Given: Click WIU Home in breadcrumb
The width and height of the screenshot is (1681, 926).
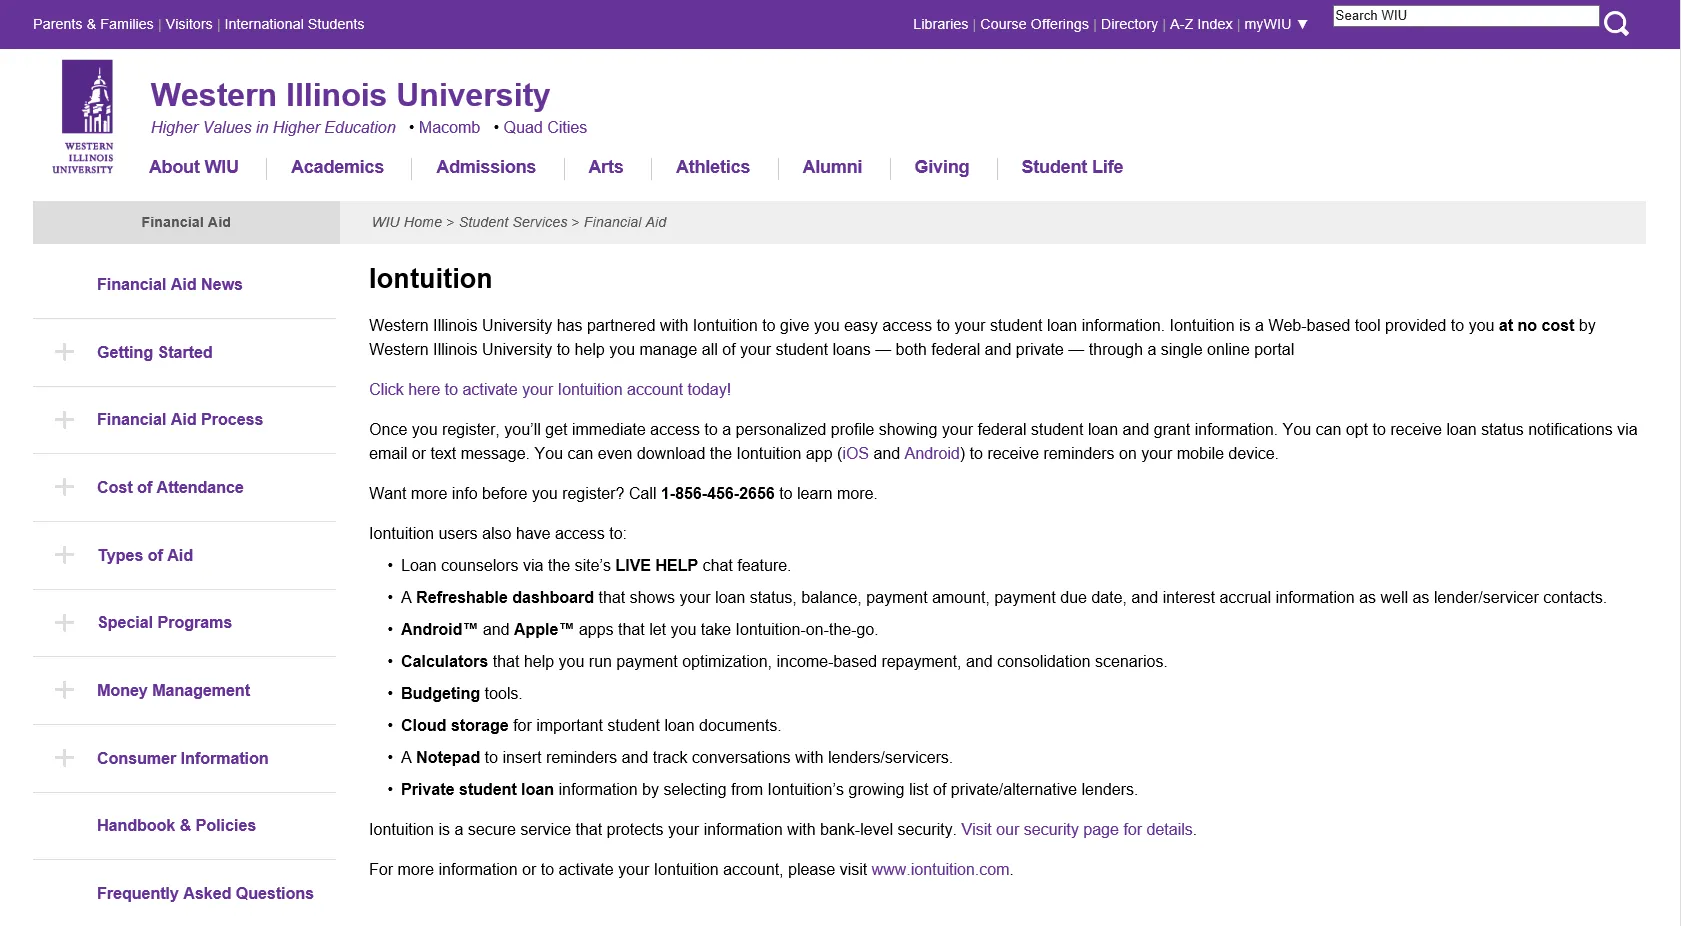Looking at the screenshot, I should pos(407,222).
